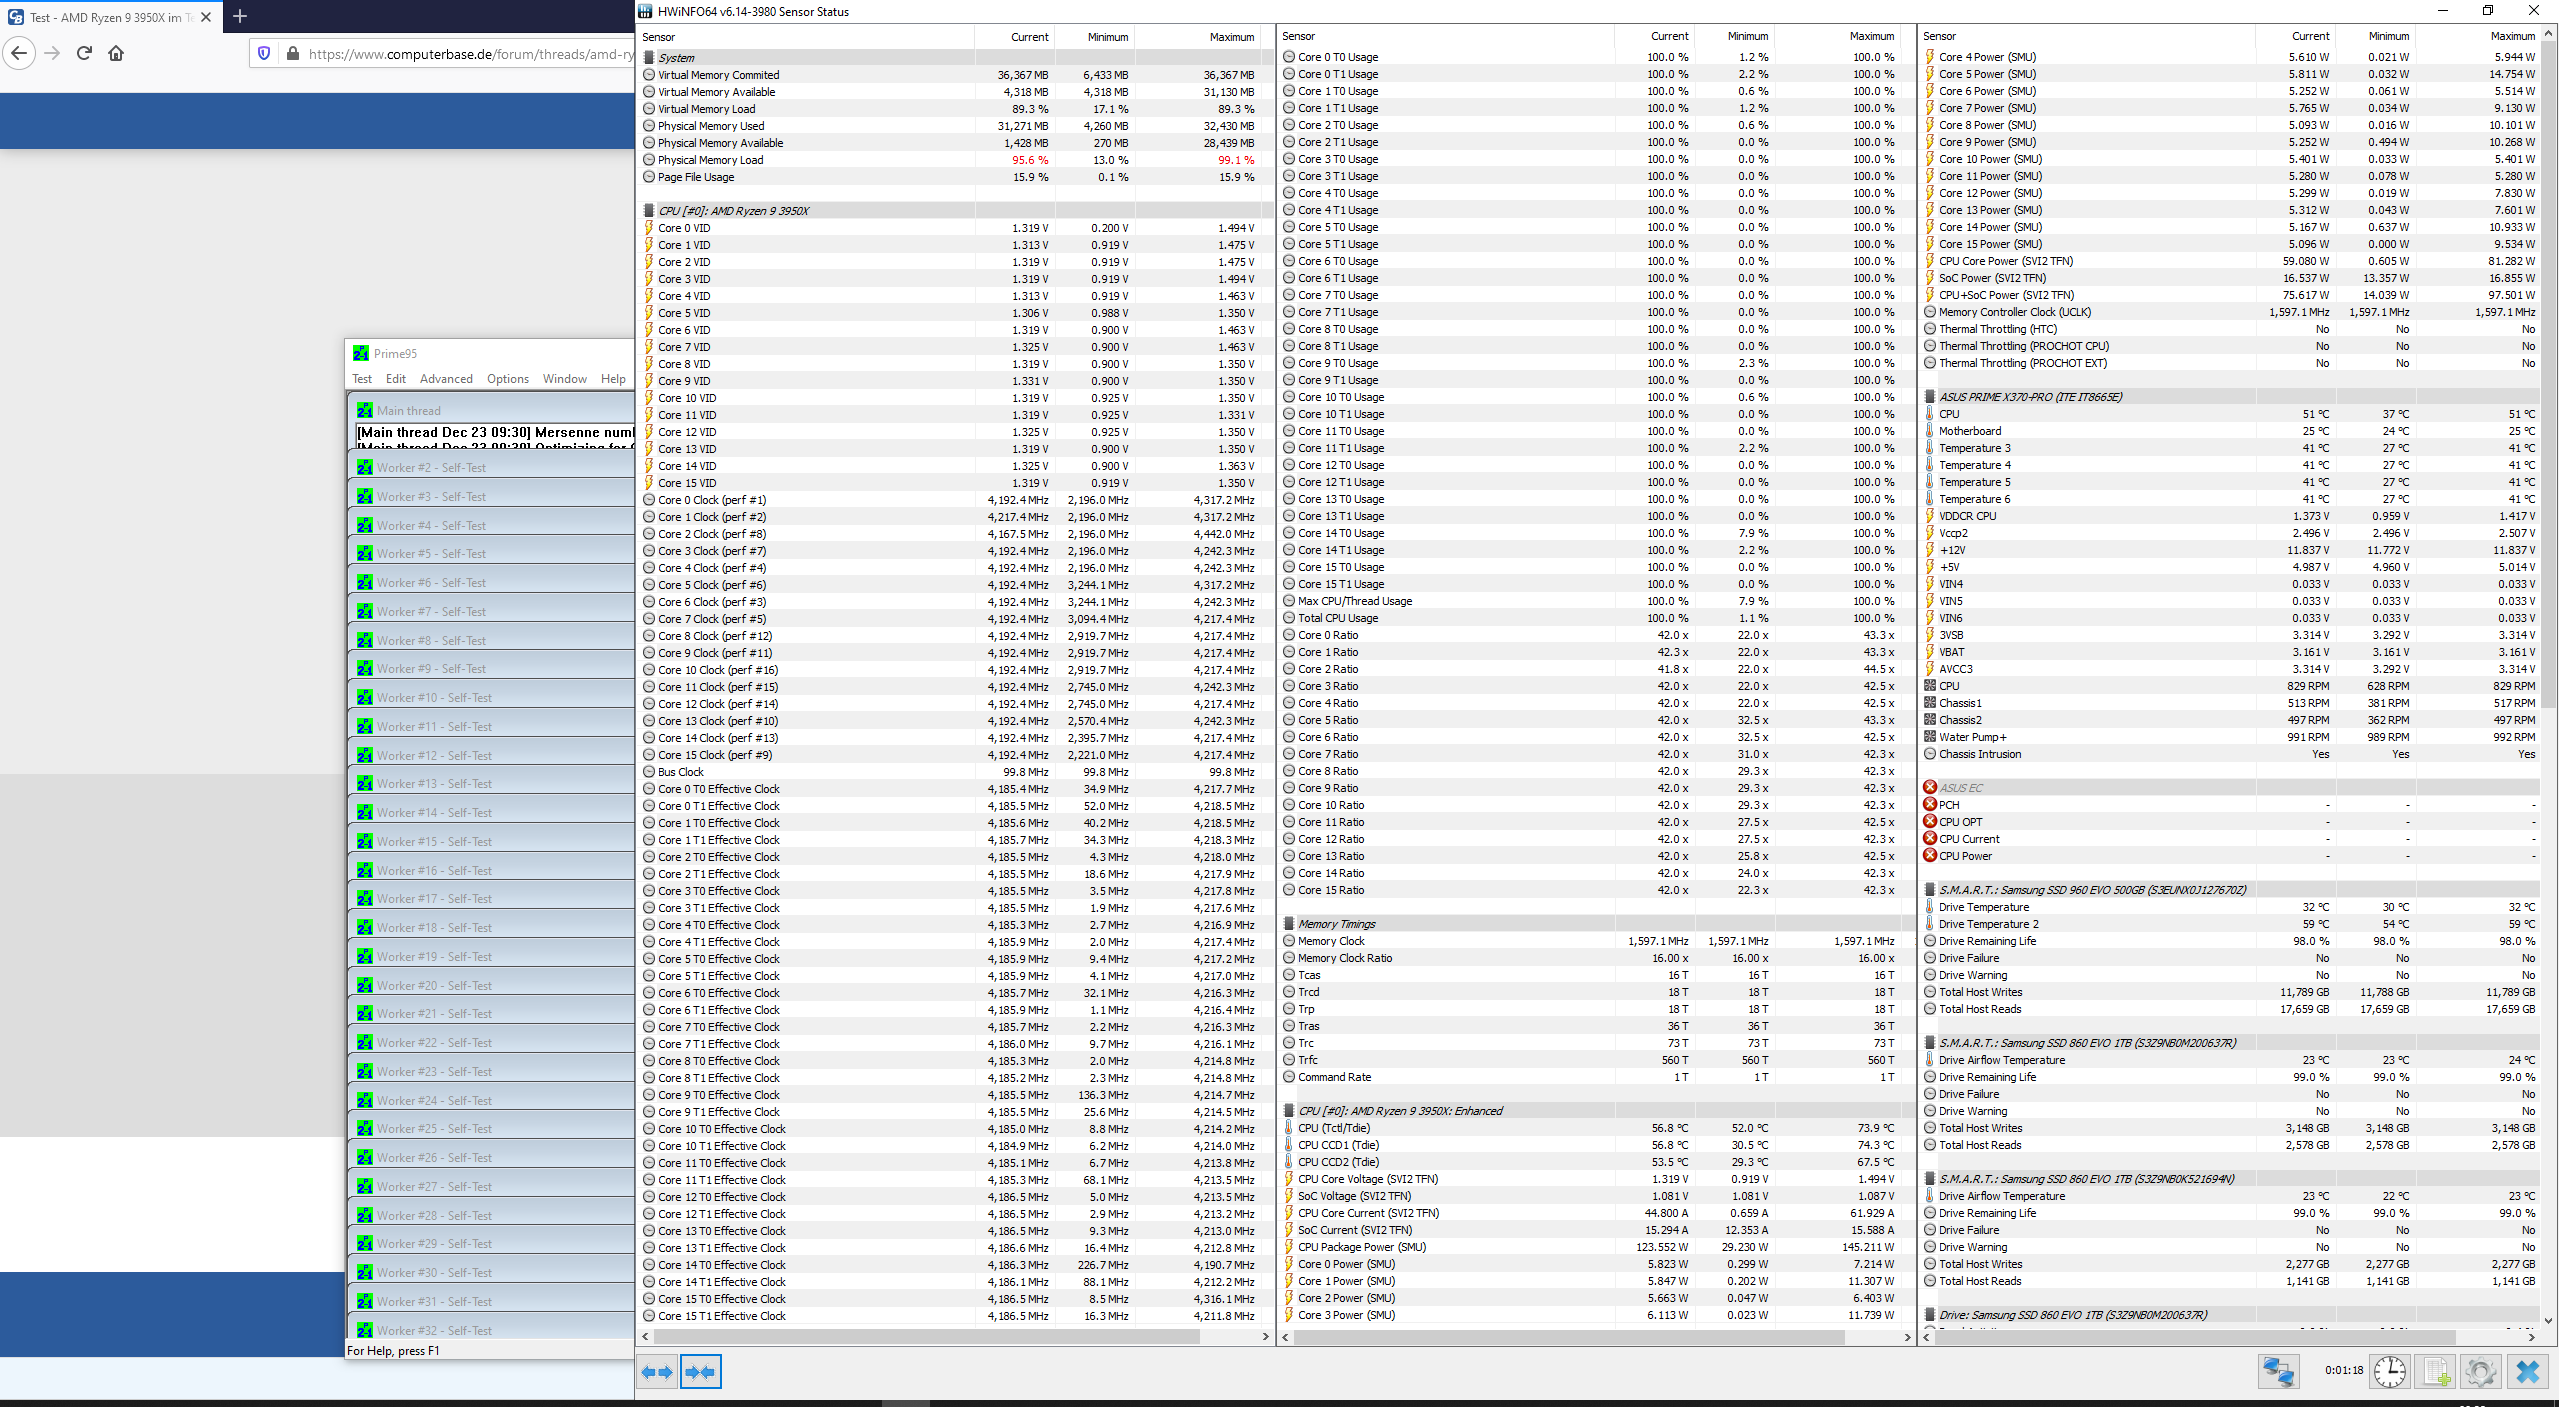The width and height of the screenshot is (2559, 1407).
Task: Open HWiNFO sensor settings gear icon
Action: 2481,1371
